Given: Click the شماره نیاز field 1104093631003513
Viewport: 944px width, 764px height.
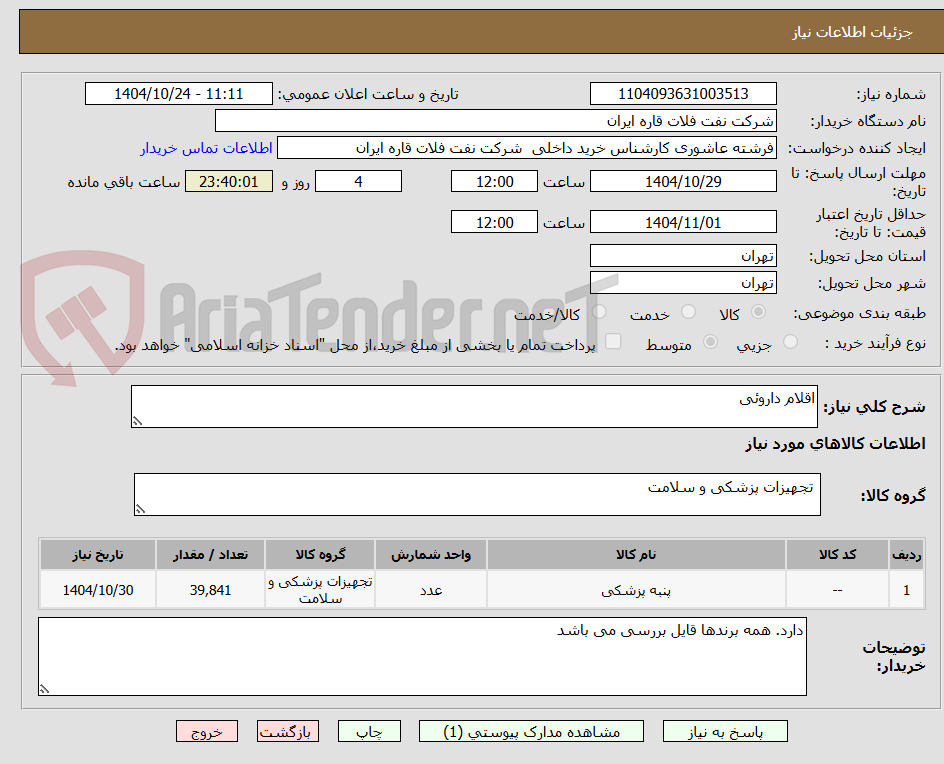Looking at the screenshot, I should pos(683,94).
